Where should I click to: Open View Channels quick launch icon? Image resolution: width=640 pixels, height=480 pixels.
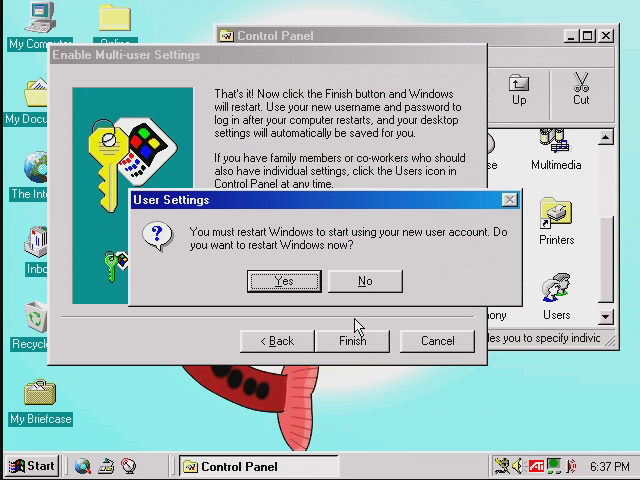pyautogui.click(x=129, y=466)
